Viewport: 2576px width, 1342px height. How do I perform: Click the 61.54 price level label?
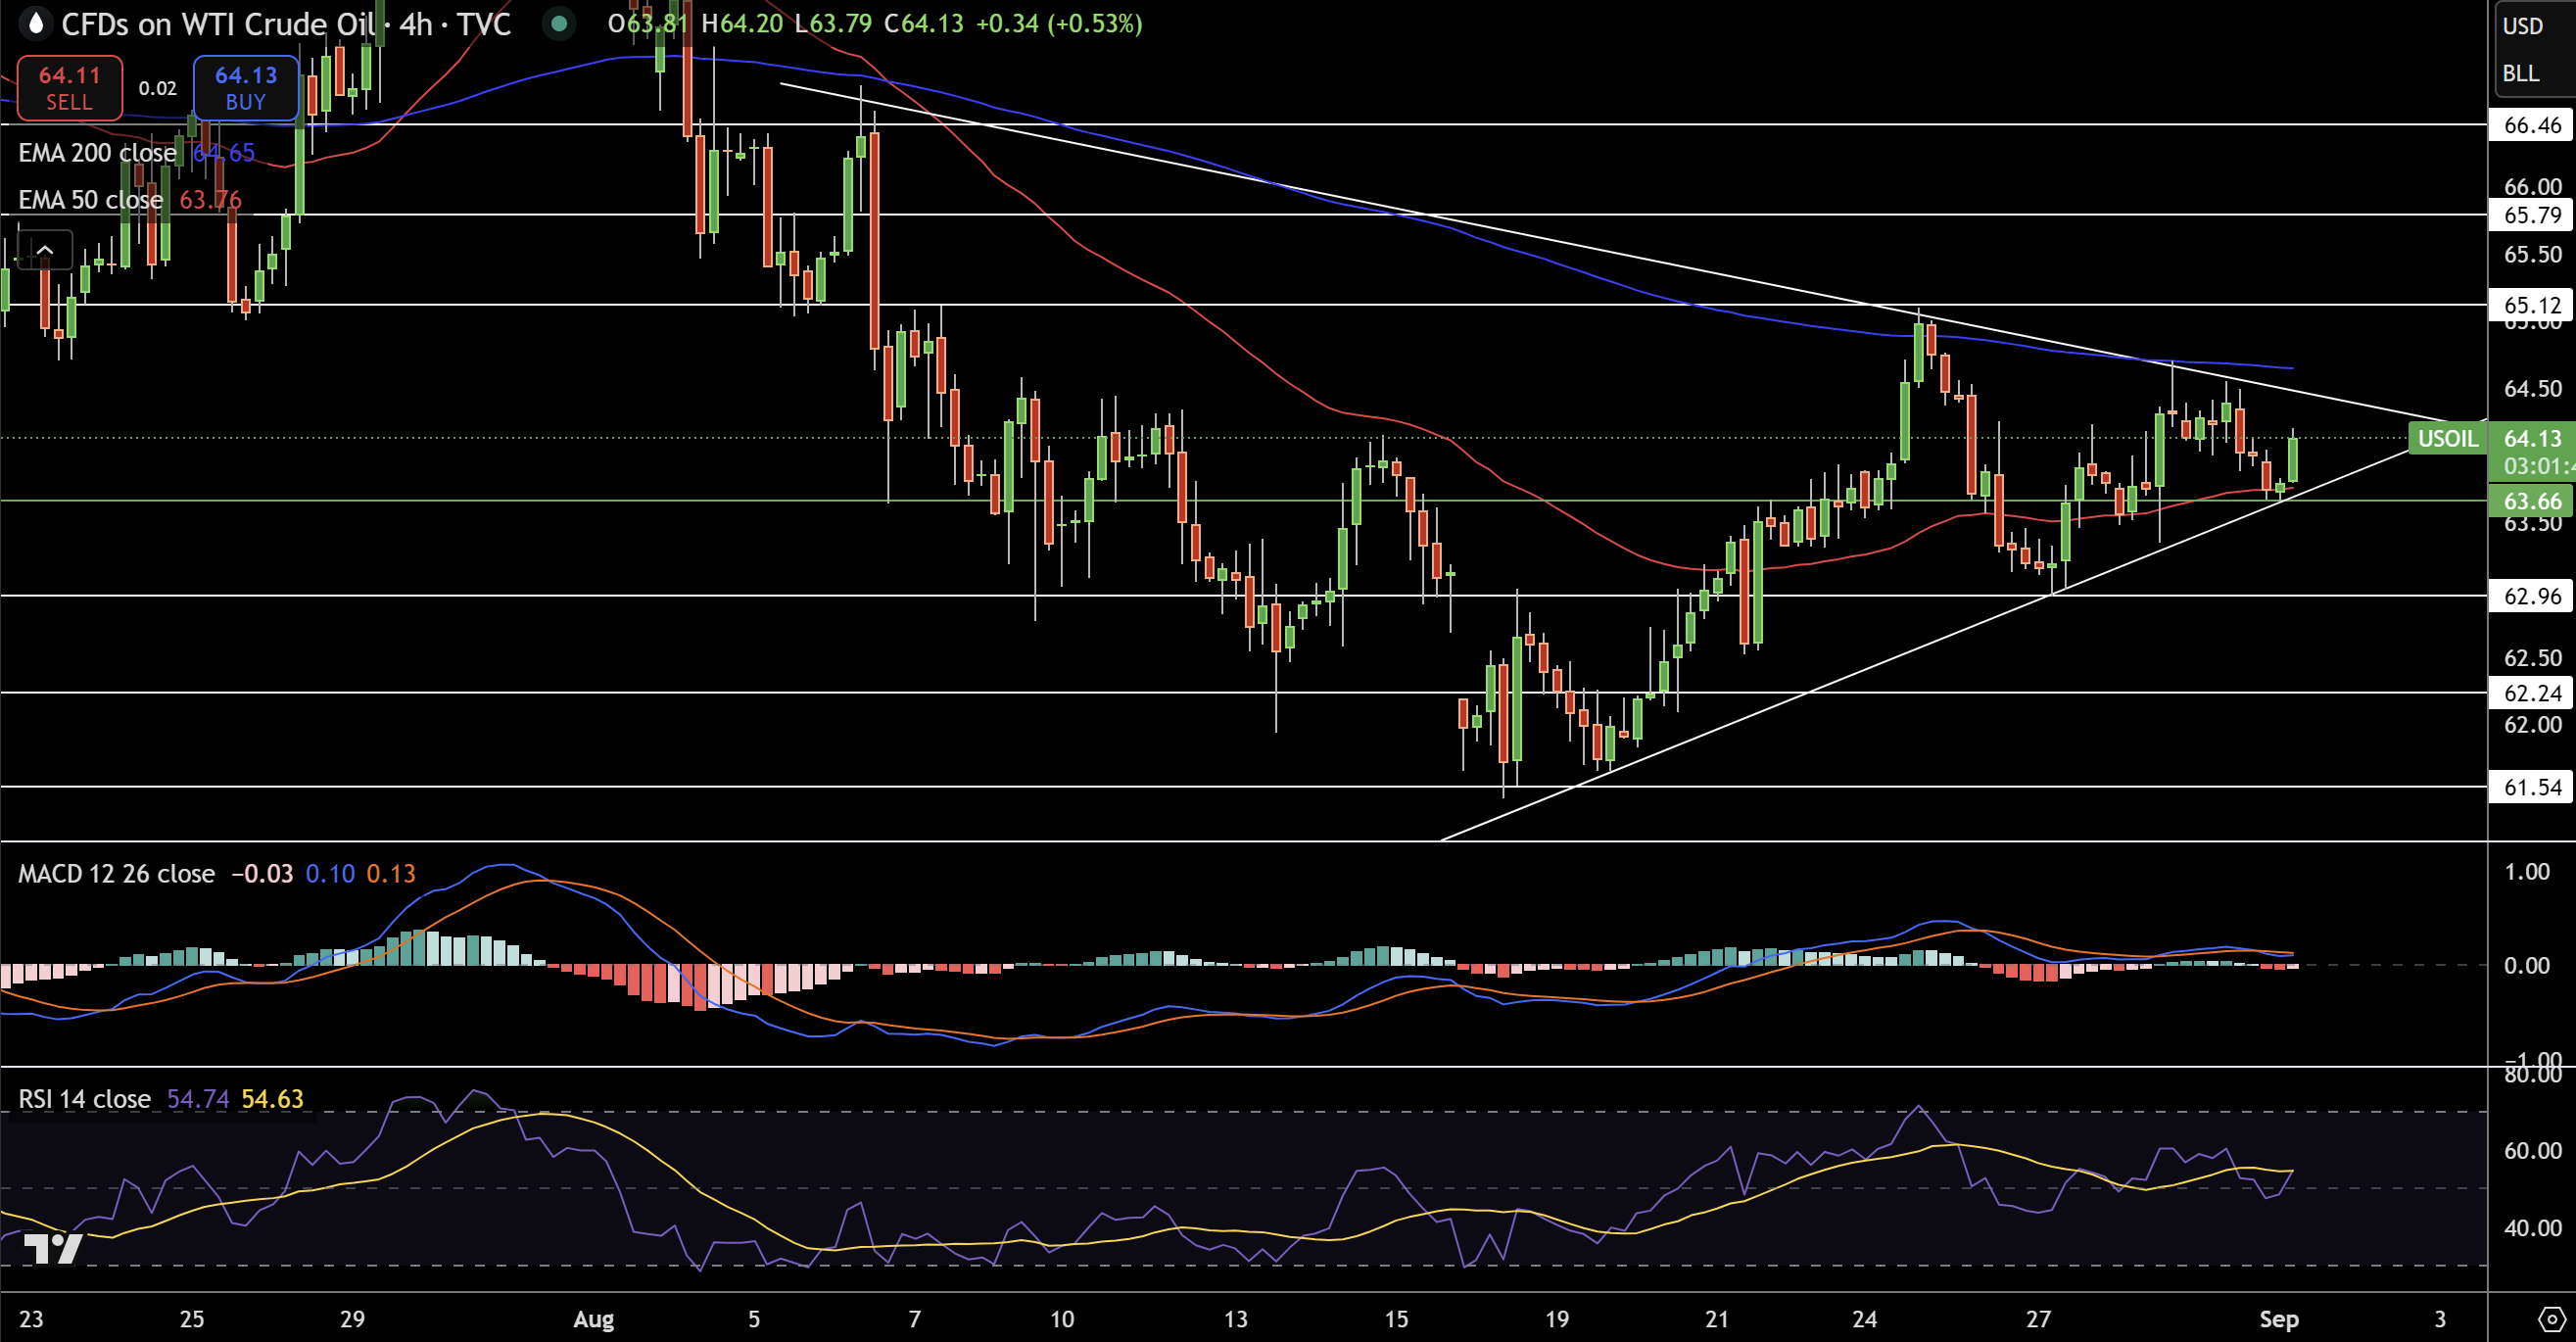click(2532, 787)
